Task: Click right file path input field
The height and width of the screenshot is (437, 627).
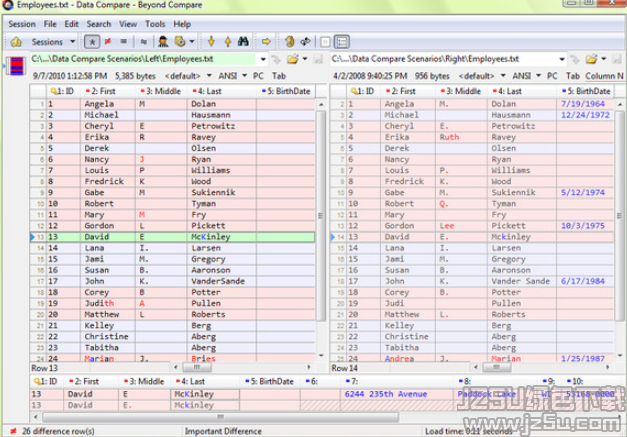Action: [443, 59]
